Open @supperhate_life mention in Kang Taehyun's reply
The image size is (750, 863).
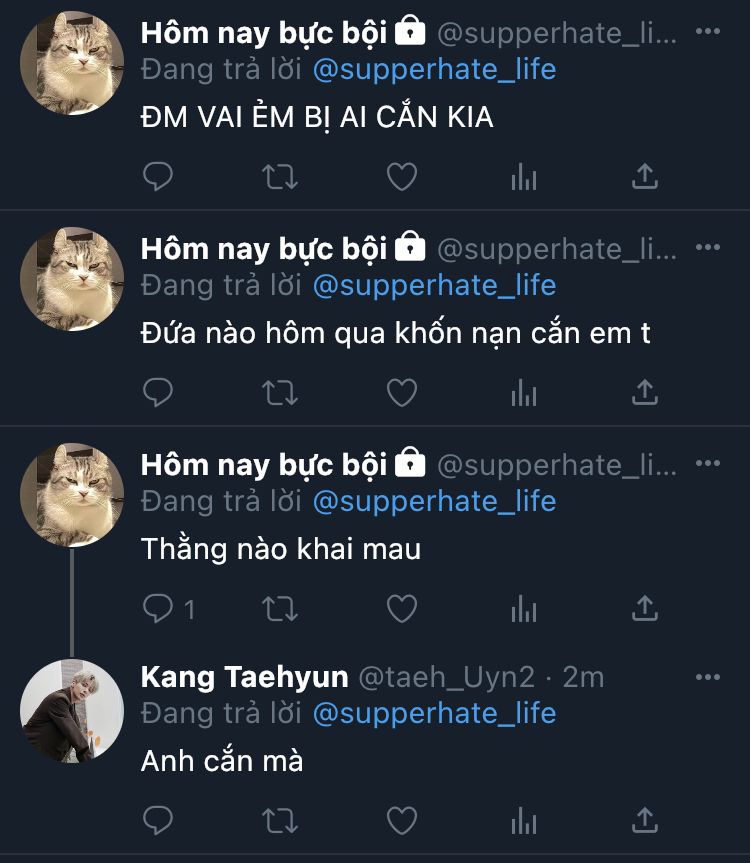pyautogui.click(x=434, y=713)
